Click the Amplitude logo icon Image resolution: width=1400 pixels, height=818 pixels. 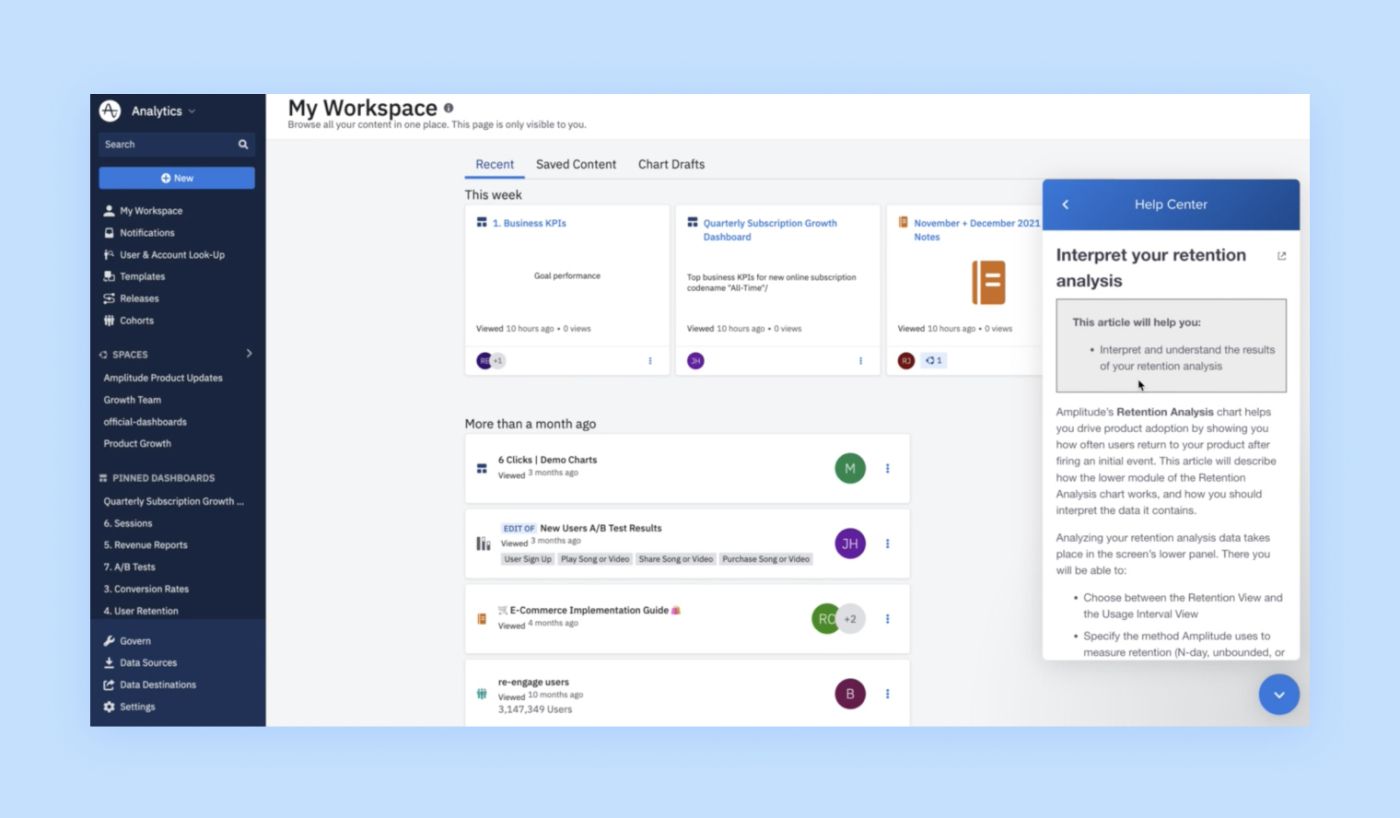point(110,111)
